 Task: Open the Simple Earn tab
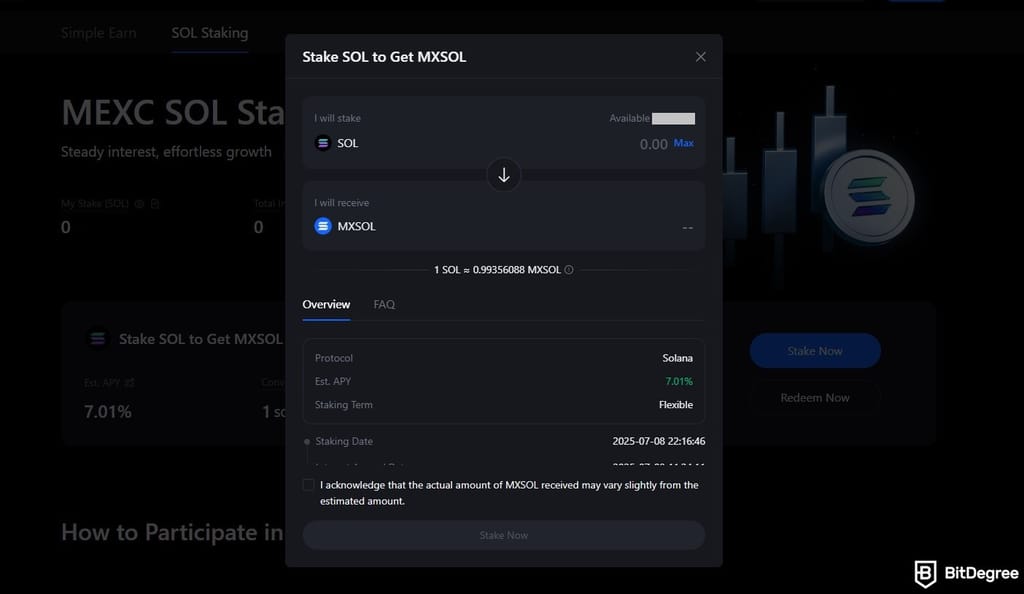[x=99, y=33]
